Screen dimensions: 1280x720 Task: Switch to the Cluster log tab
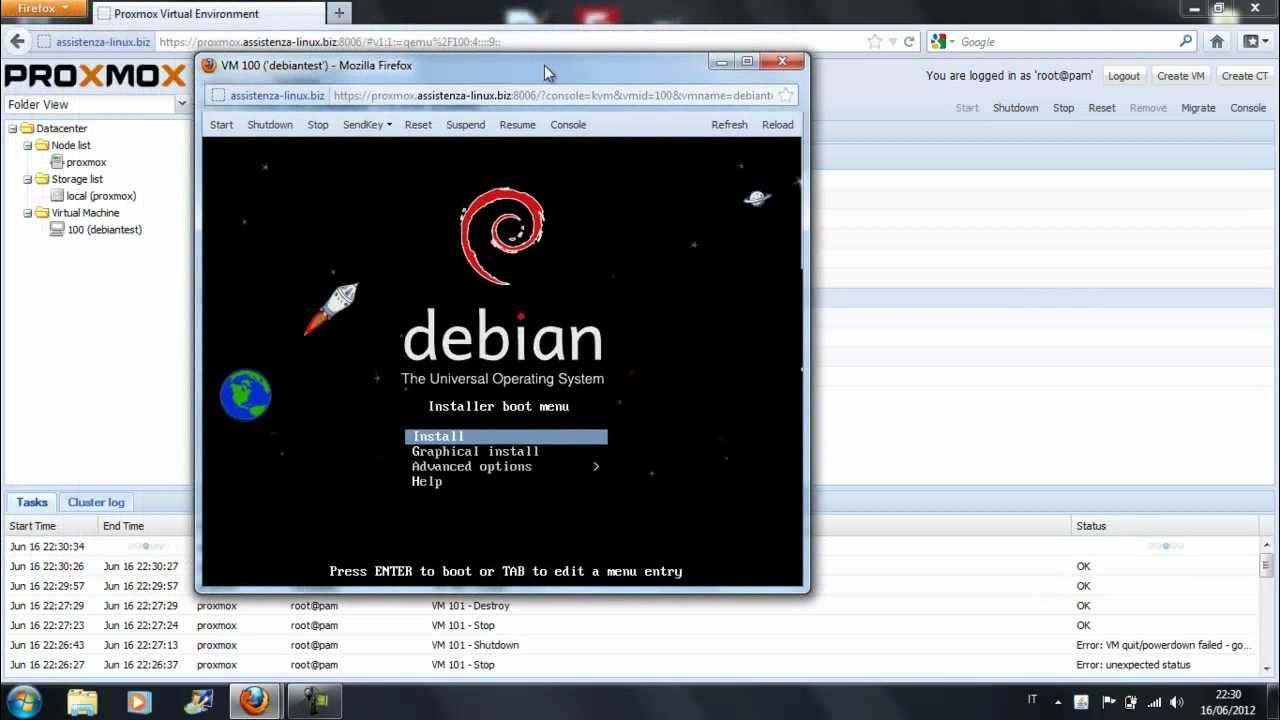point(96,502)
